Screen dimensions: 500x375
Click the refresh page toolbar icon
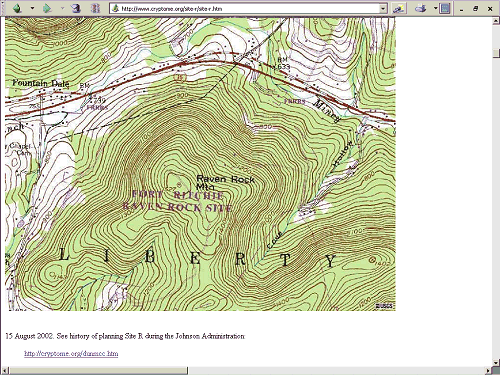click(95, 8)
